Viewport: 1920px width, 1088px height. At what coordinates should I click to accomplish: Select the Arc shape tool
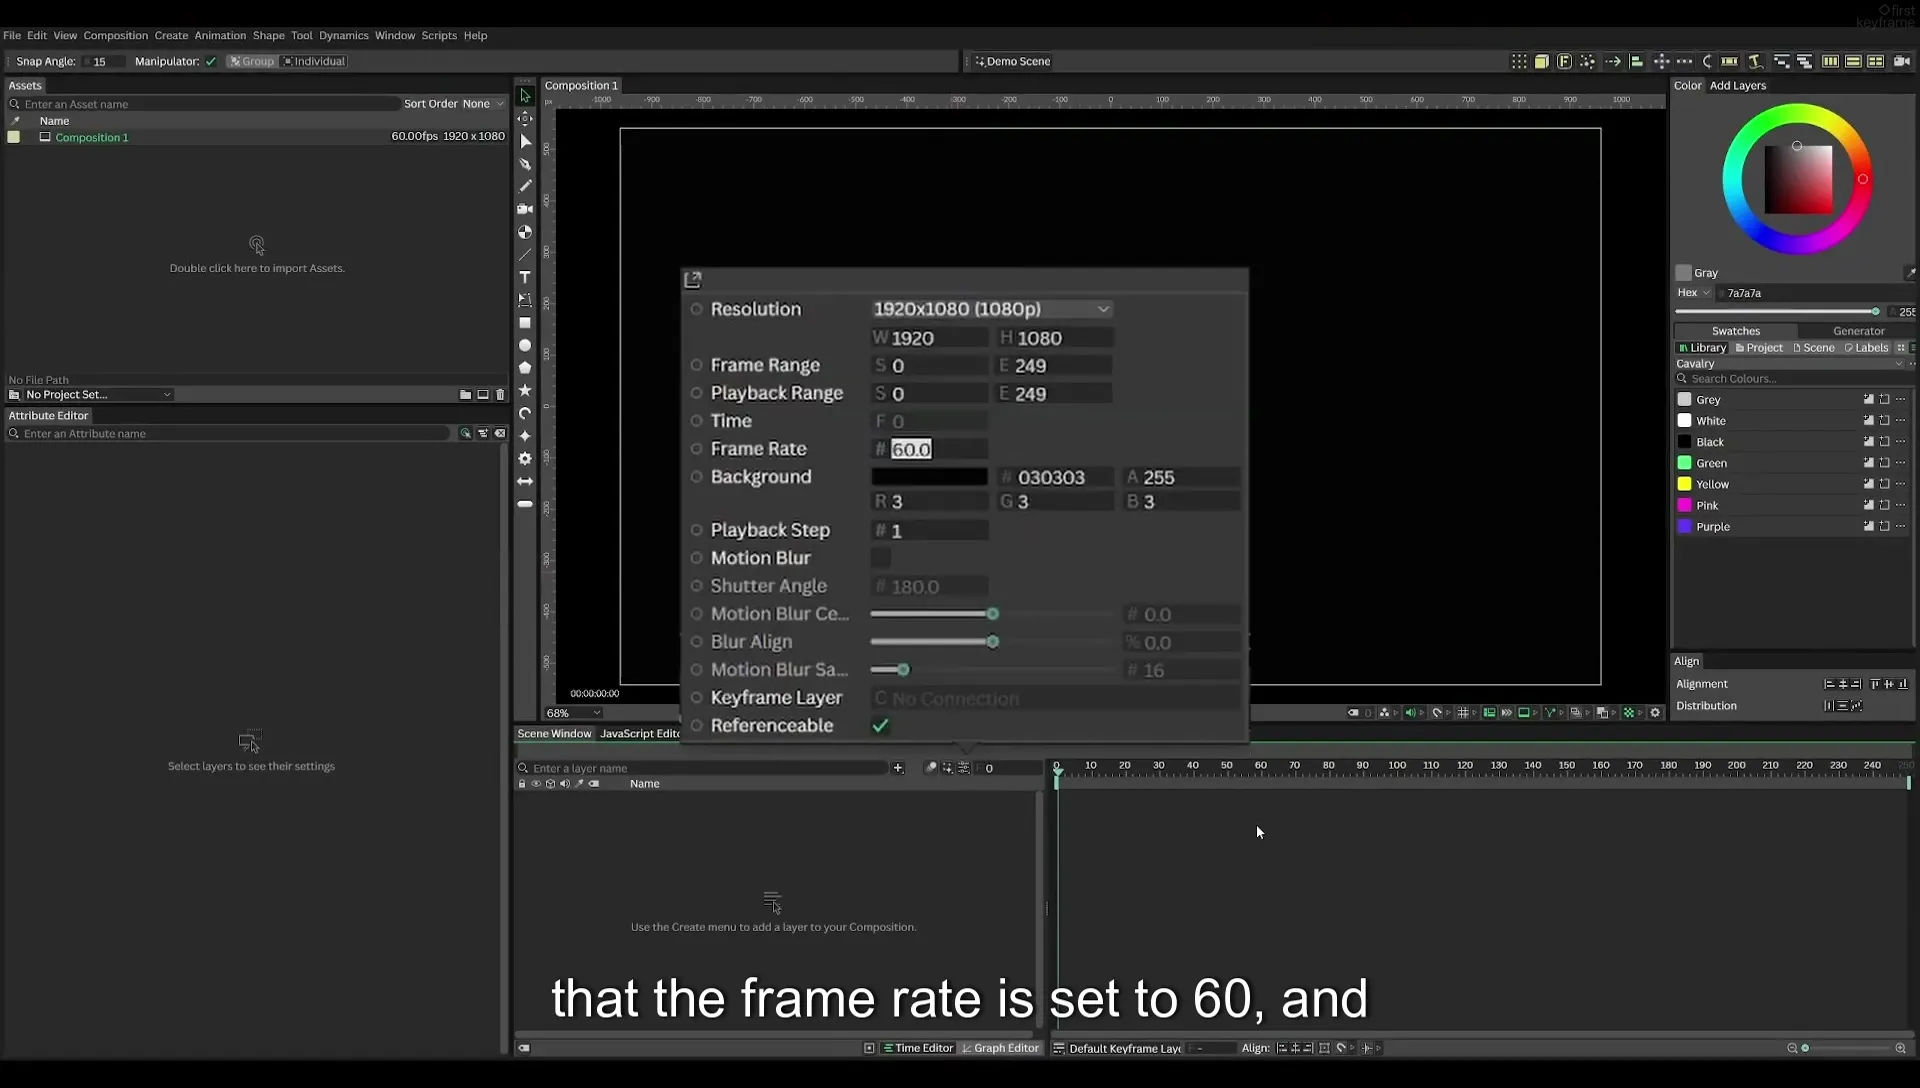coord(525,413)
